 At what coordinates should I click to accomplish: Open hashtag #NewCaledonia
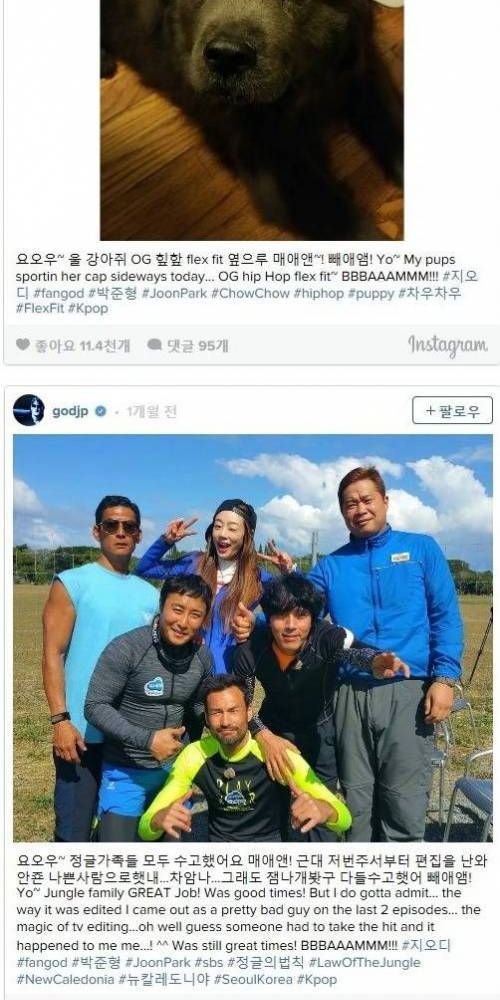tap(66, 978)
